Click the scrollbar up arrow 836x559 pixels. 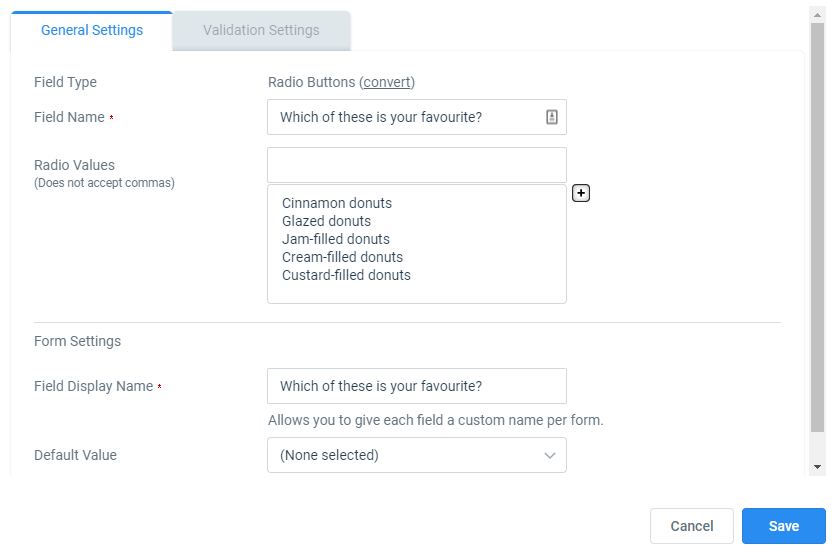pos(817,15)
